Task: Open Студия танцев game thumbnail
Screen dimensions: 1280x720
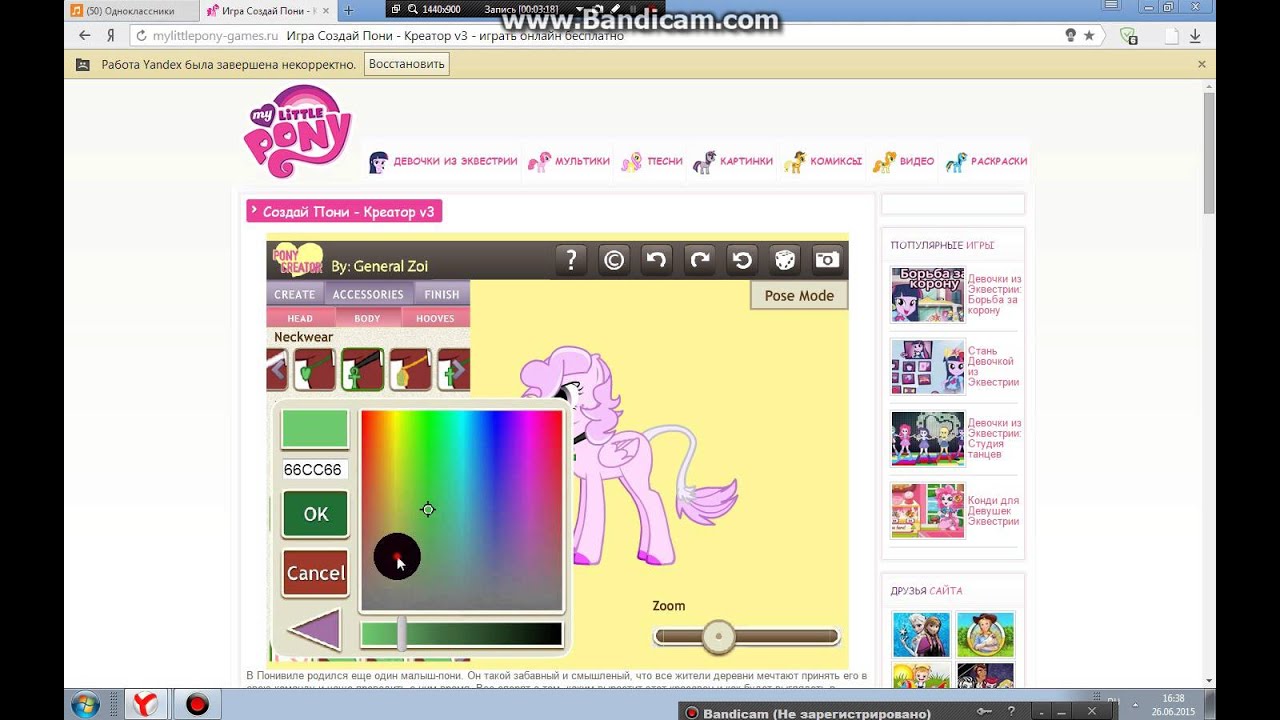Action: point(928,439)
